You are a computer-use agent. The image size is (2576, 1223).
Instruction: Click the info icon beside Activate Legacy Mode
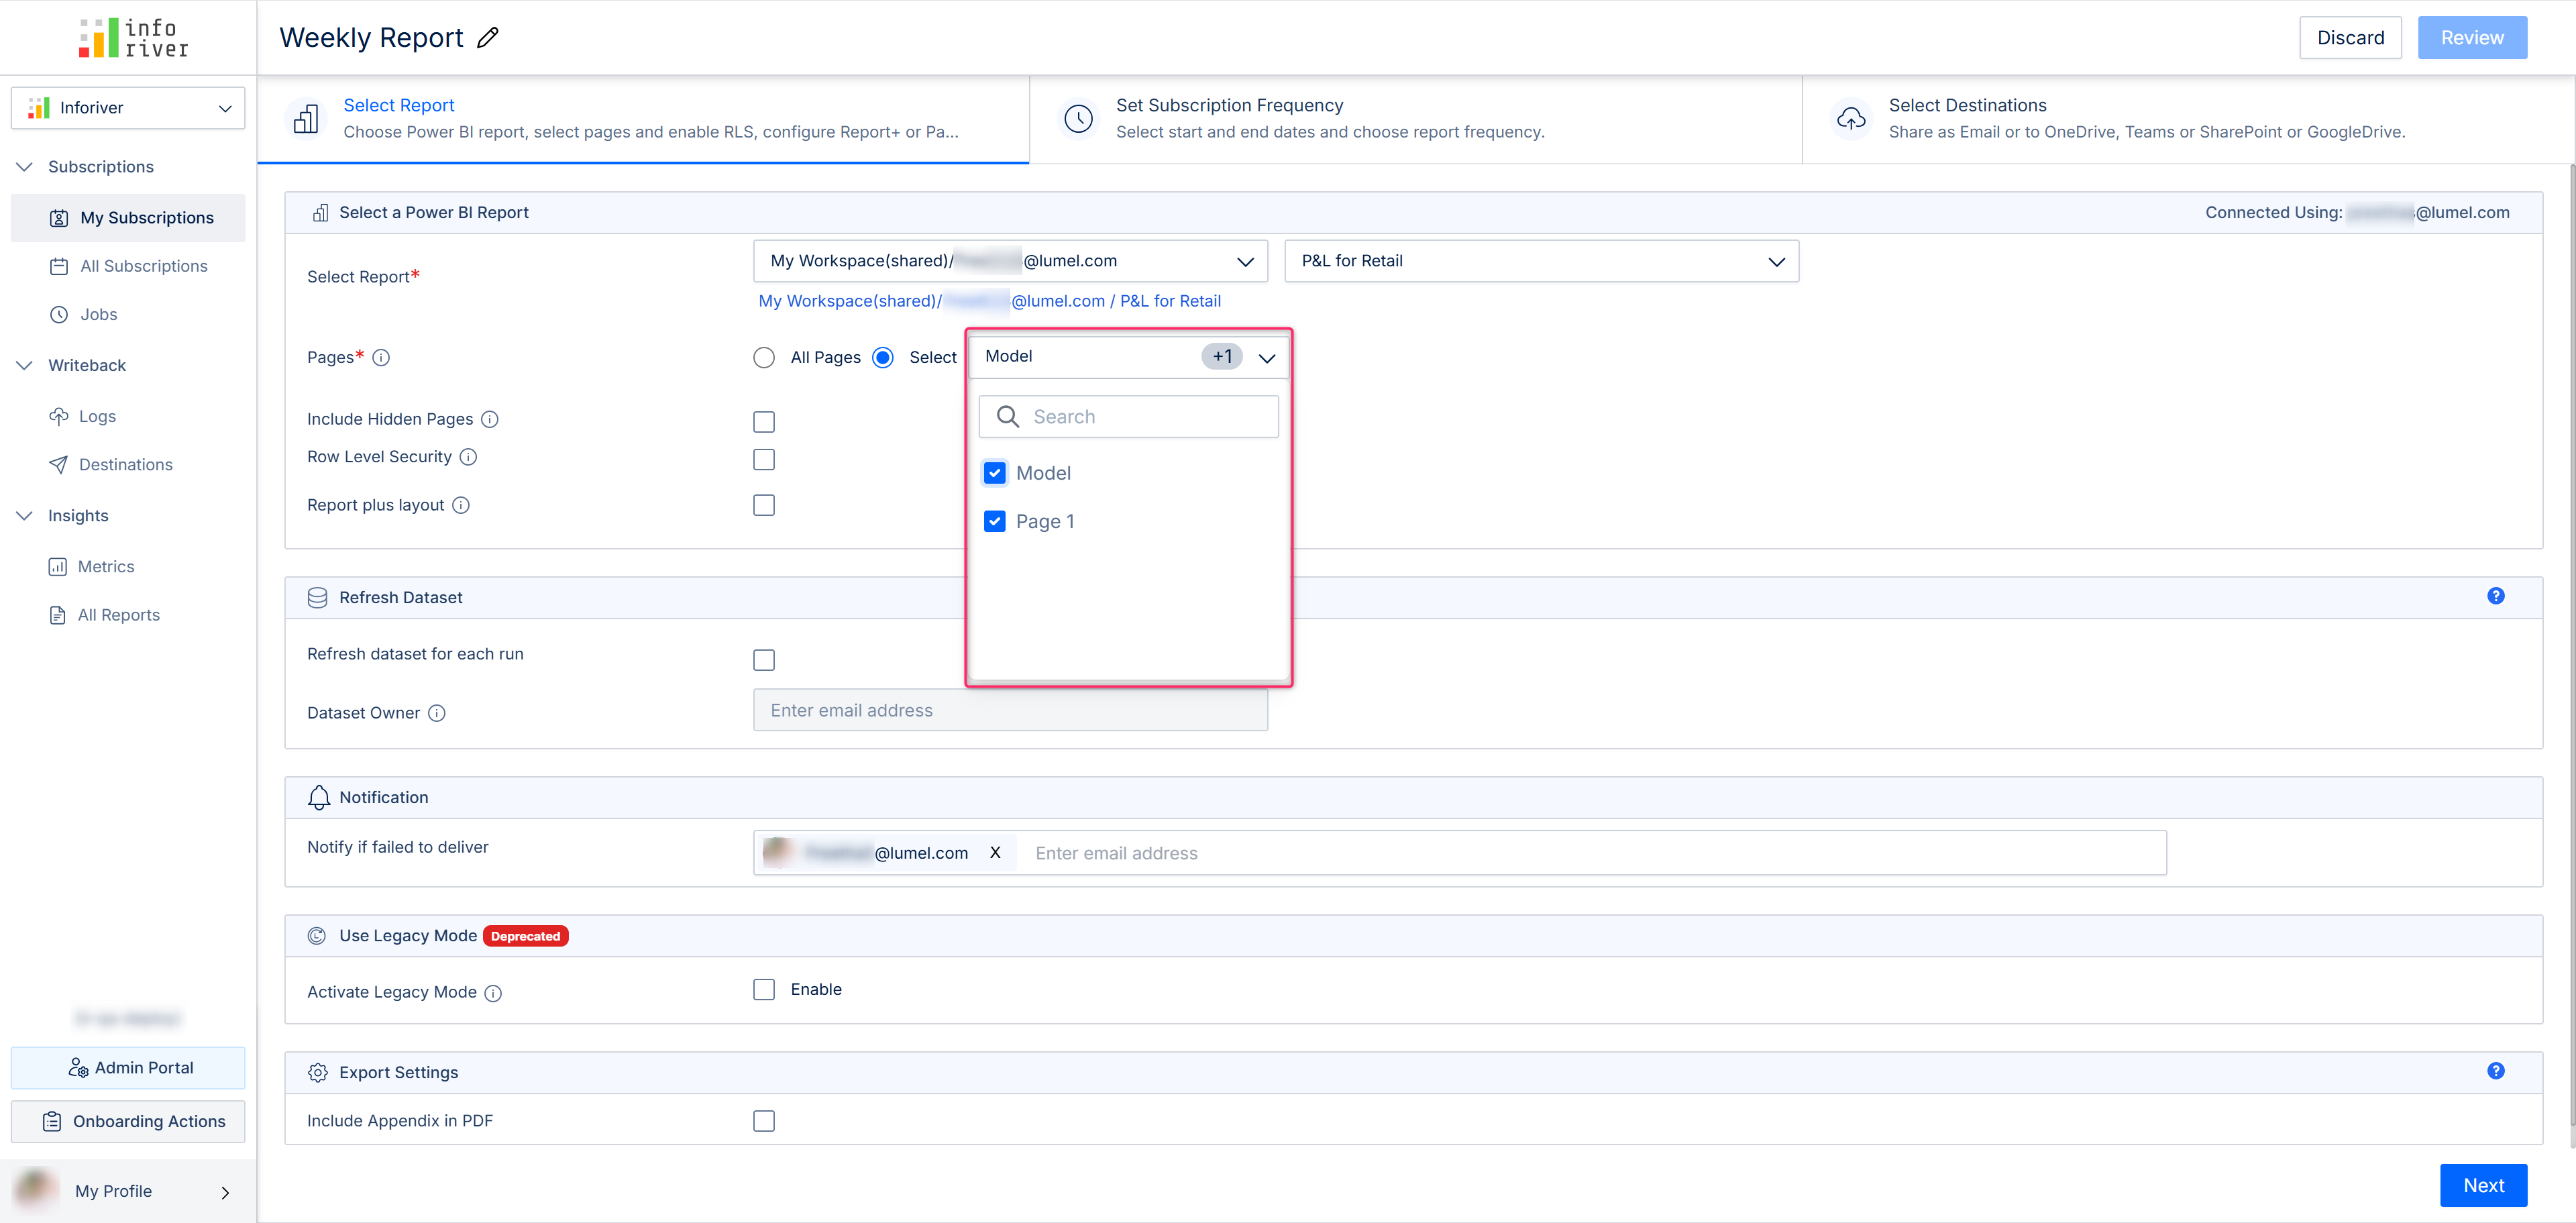click(493, 993)
